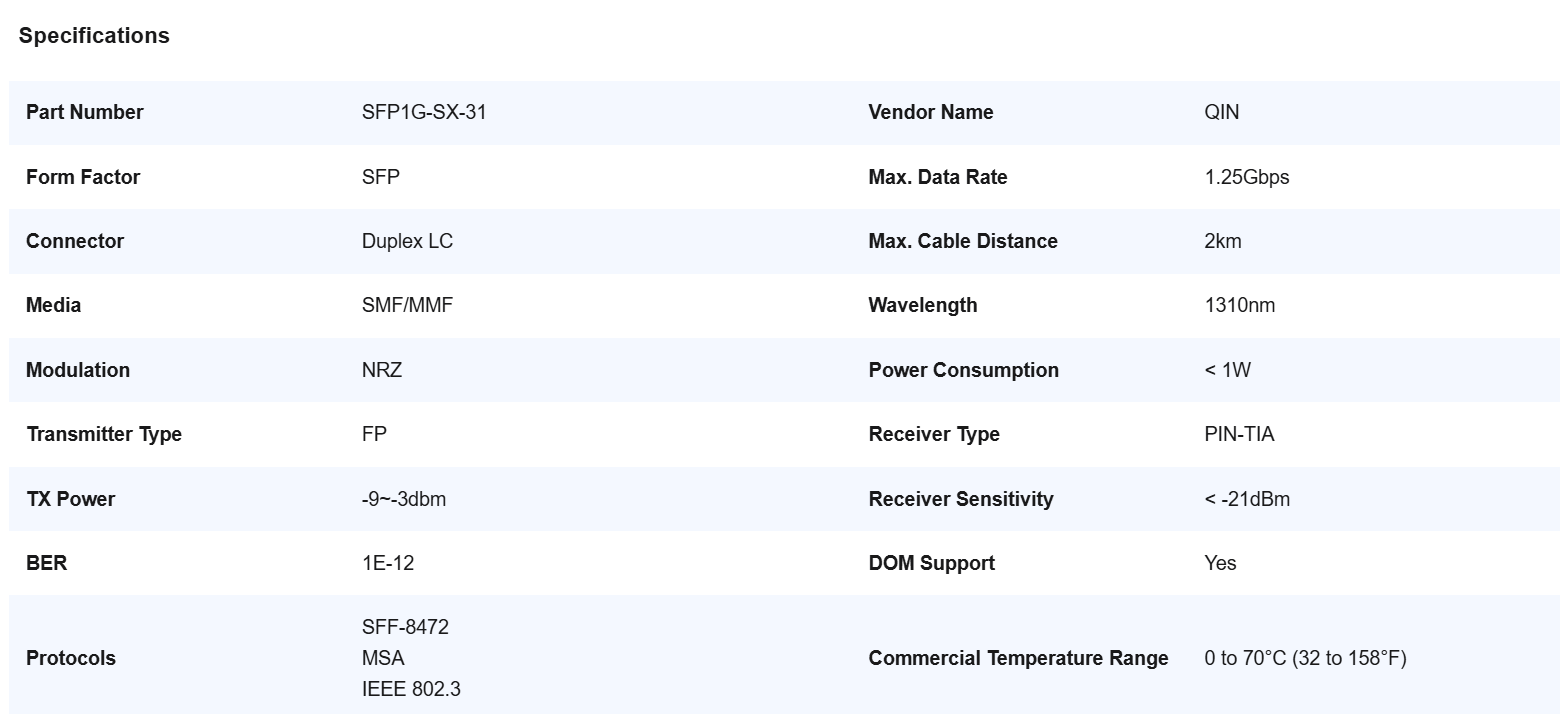This screenshot has width=1560, height=714.
Task: Click the SFP1G-SX-31 part number value
Action: click(424, 112)
